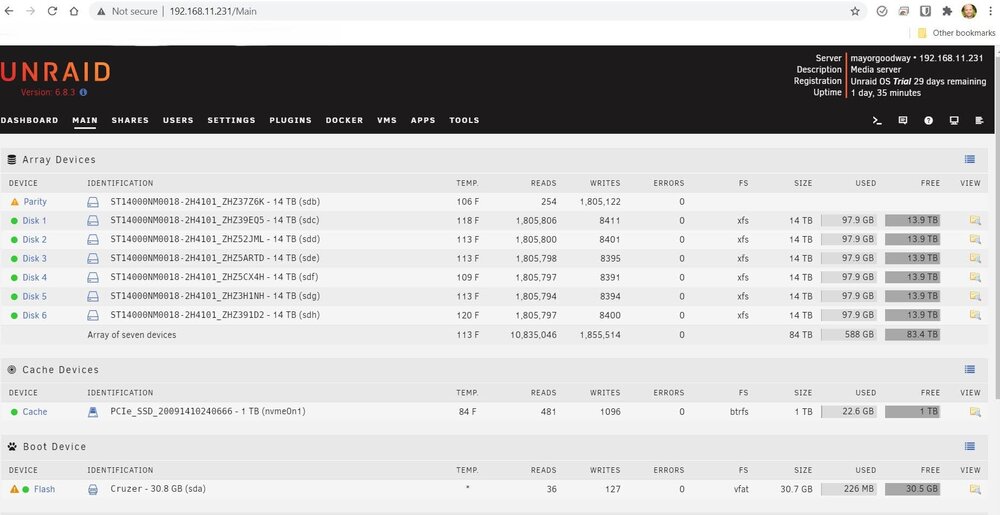Click the Parity warning triangle icon
Screen dimensions: 1000x515
click(x=15, y=202)
